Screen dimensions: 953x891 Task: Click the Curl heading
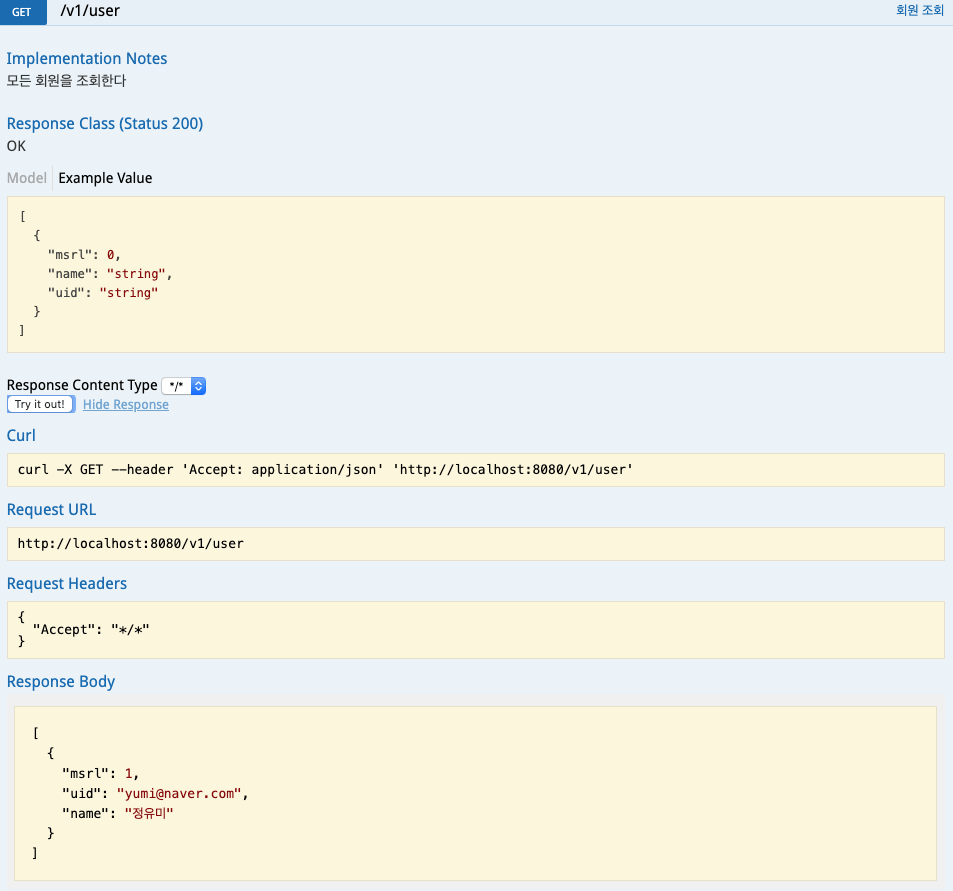point(21,435)
